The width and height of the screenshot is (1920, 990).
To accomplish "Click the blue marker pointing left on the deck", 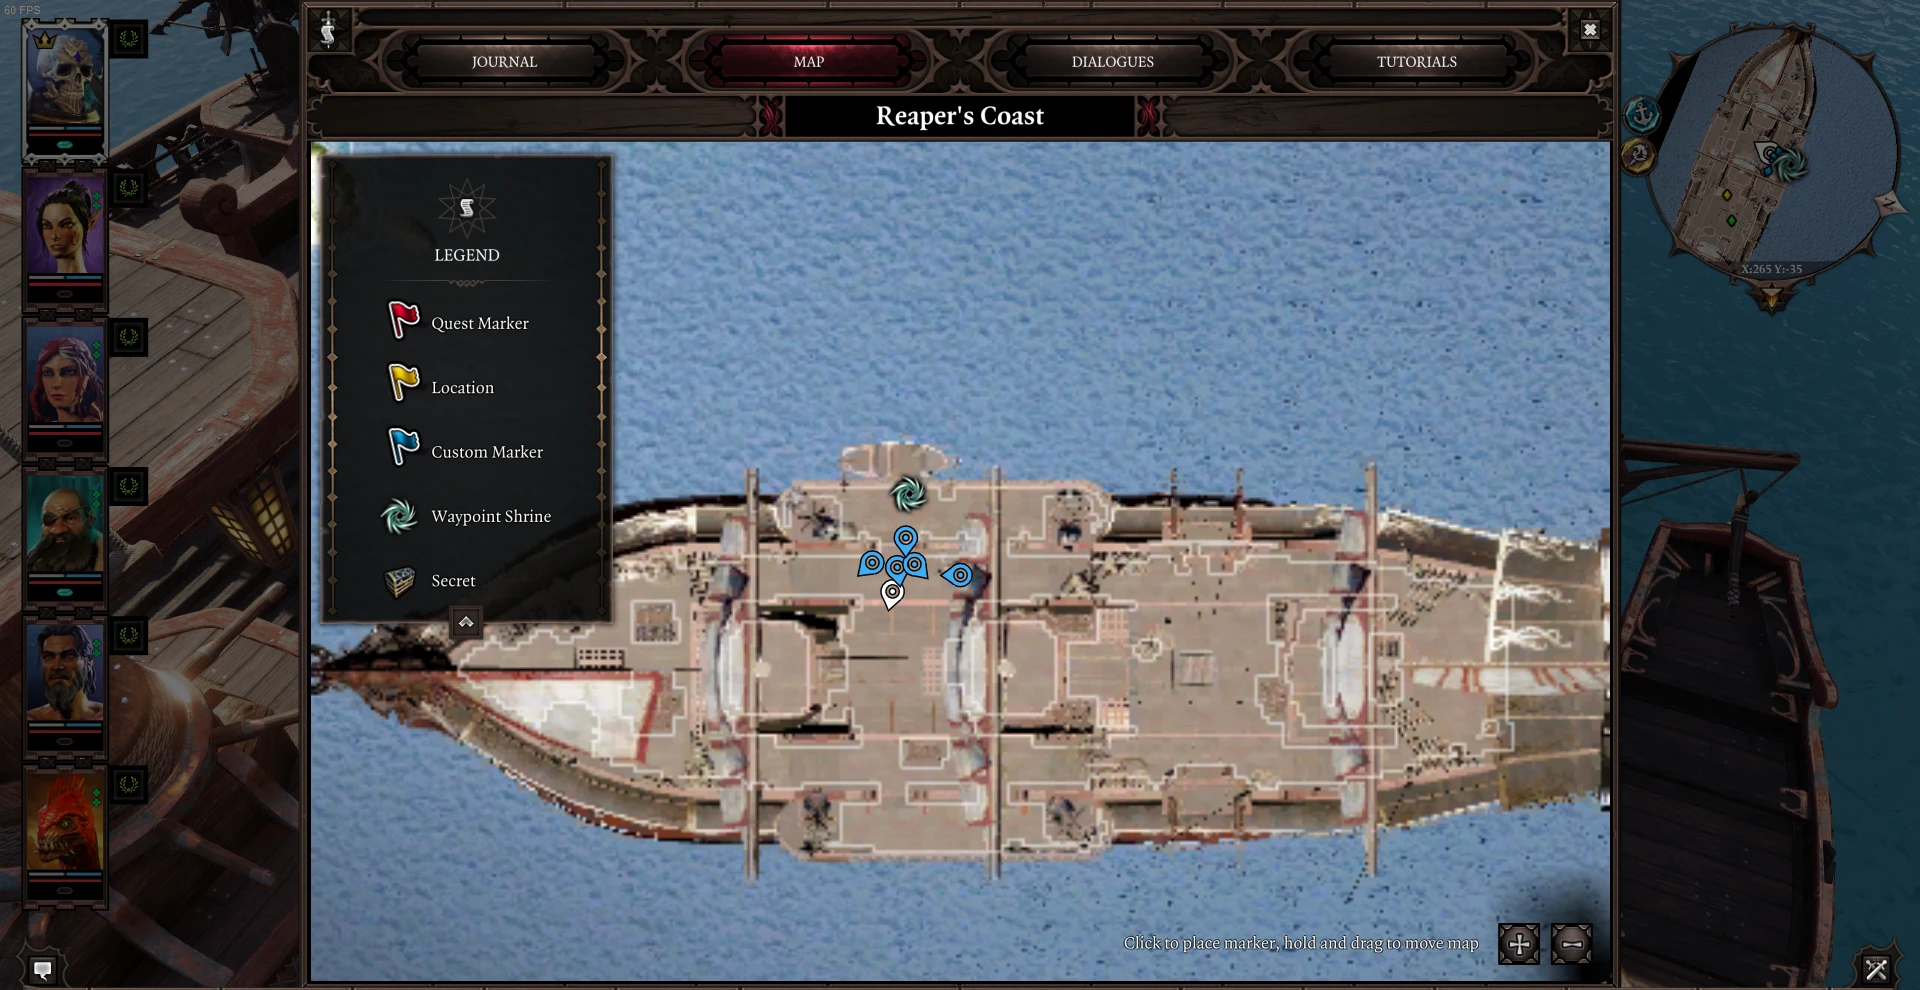I will (x=957, y=575).
